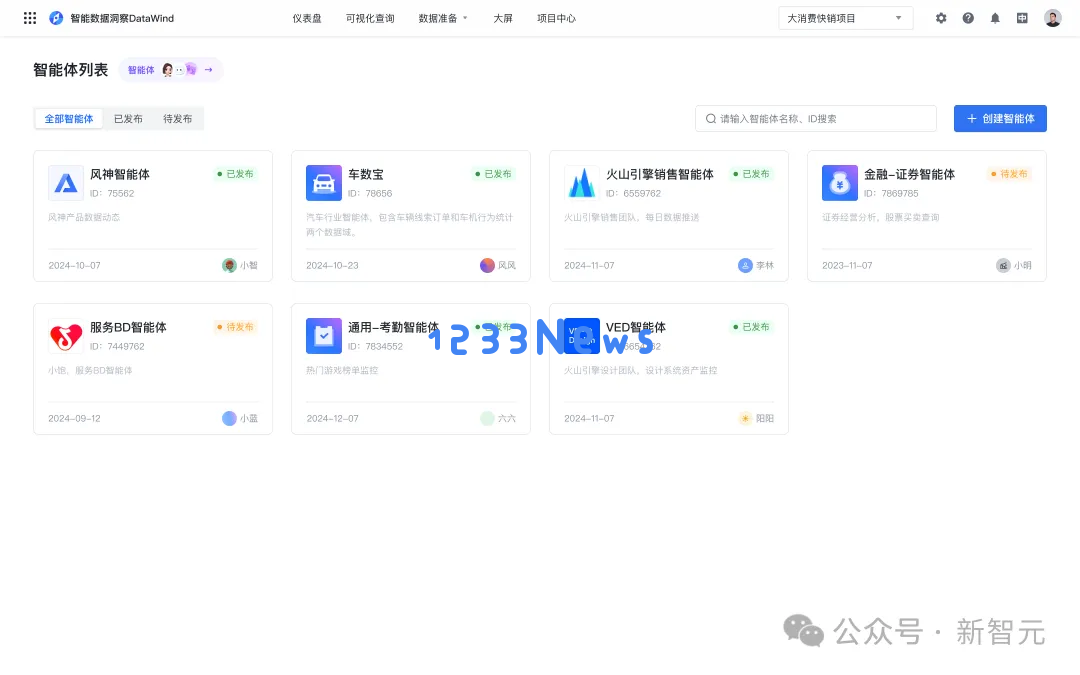Open the 车数宝 card title
Screen dimensions: 1080x675
coord(366,174)
